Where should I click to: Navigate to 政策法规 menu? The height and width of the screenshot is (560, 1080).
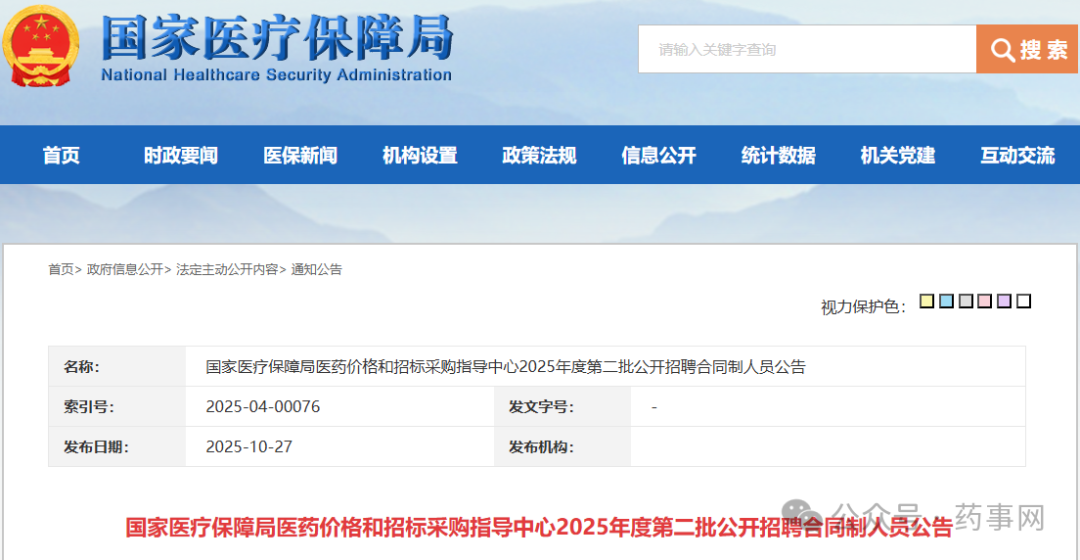(539, 155)
